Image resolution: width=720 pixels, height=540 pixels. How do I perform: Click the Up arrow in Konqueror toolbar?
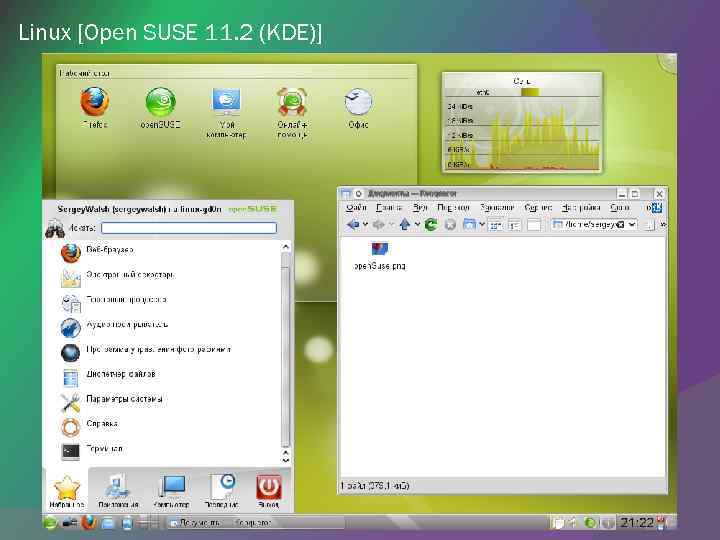point(405,225)
